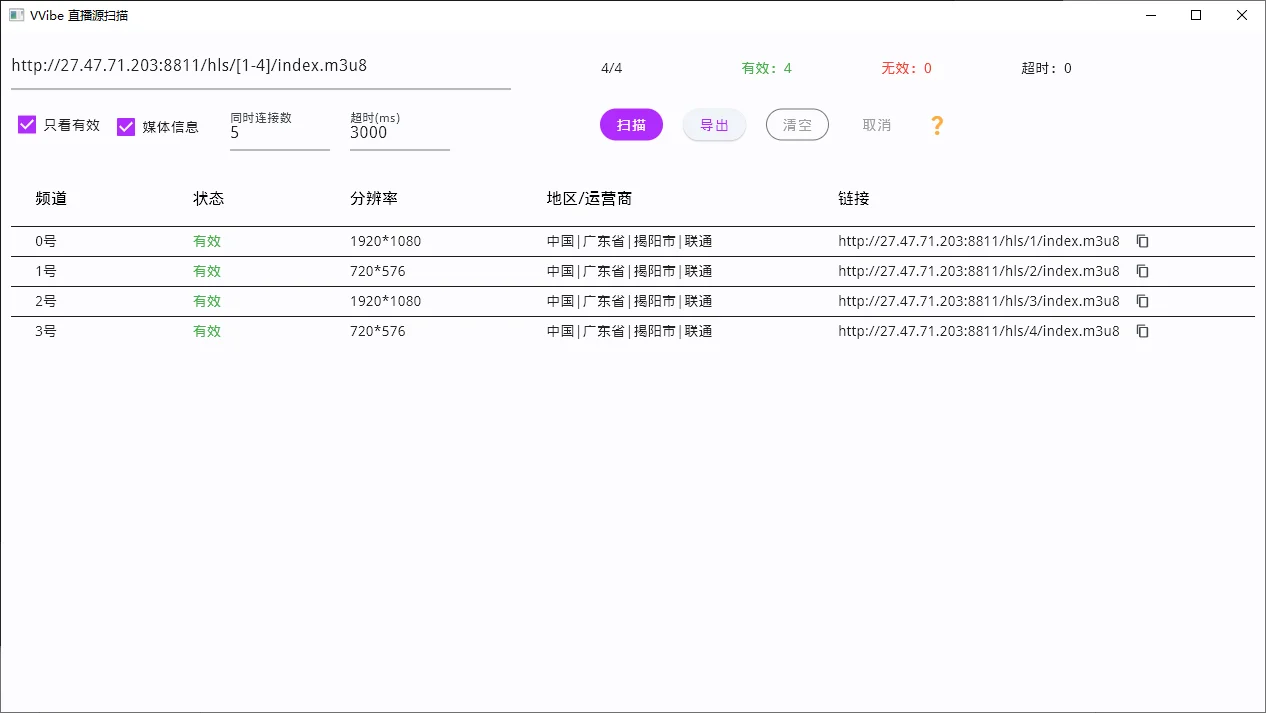Image resolution: width=1266 pixels, height=713 pixels.
Task: Click the 频道 column header
Action: (x=51, y=198)
